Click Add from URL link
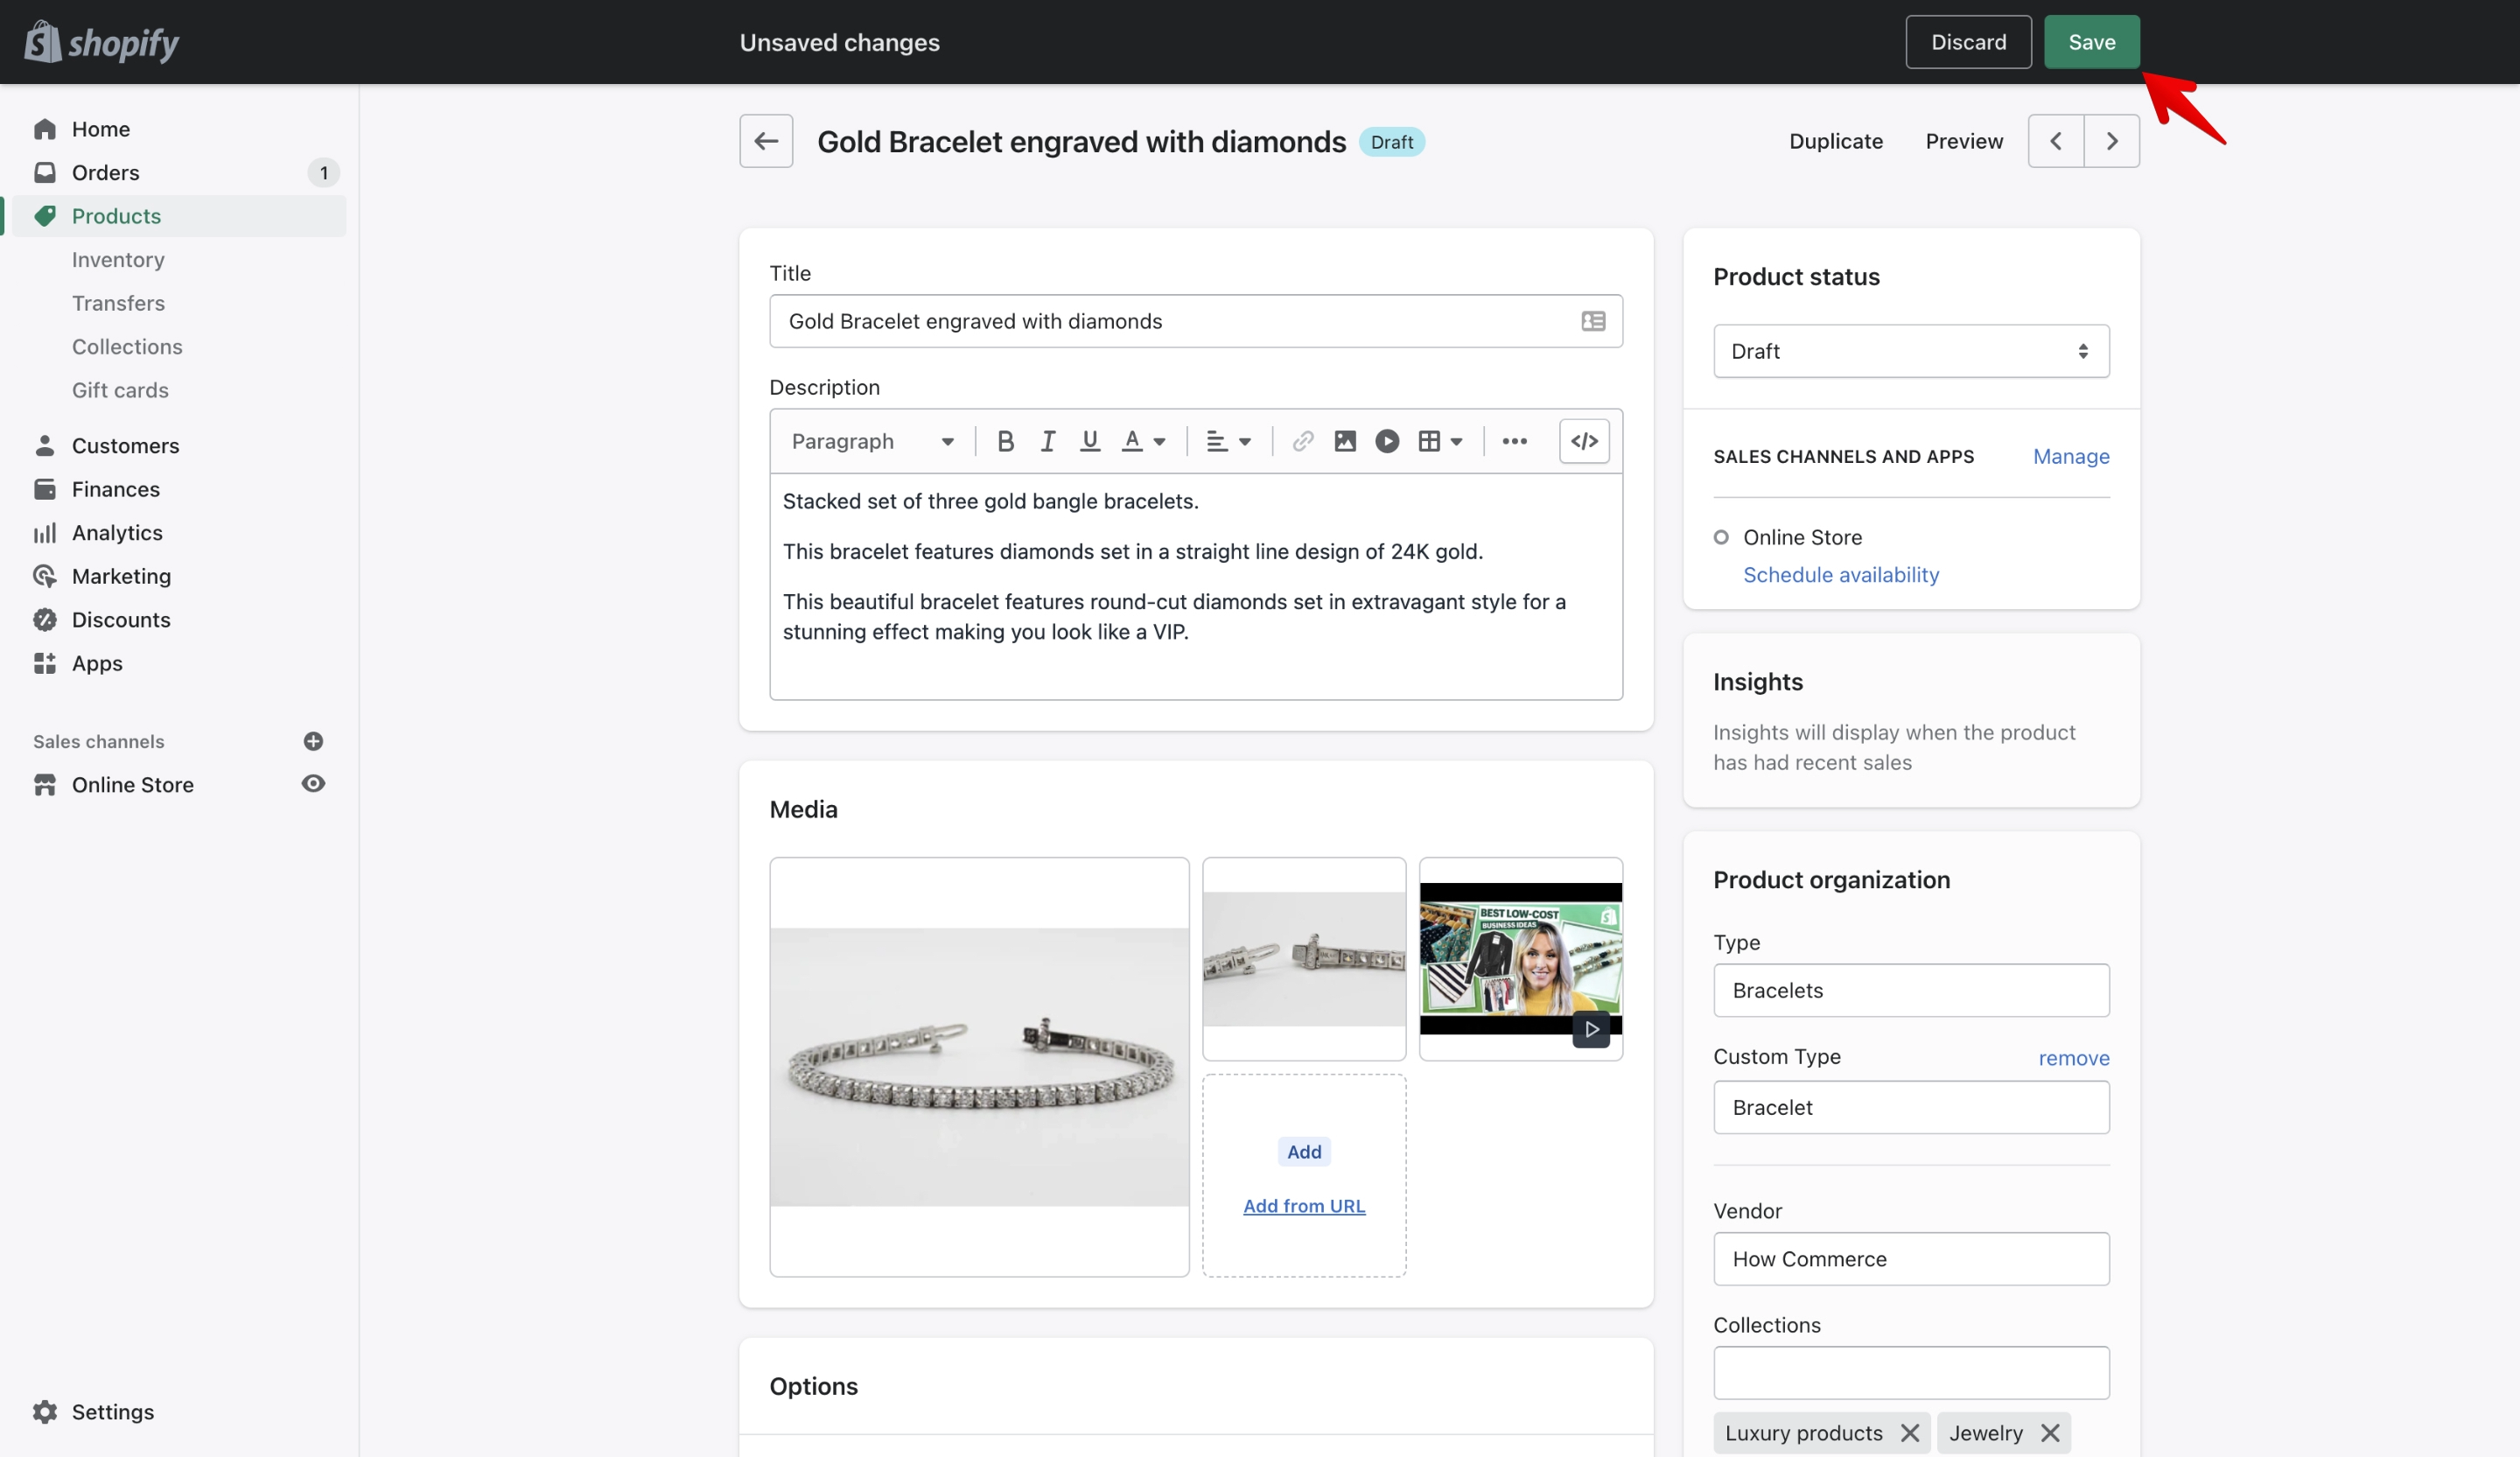This screenshot has width=2520, height=1457. 1304,1205
